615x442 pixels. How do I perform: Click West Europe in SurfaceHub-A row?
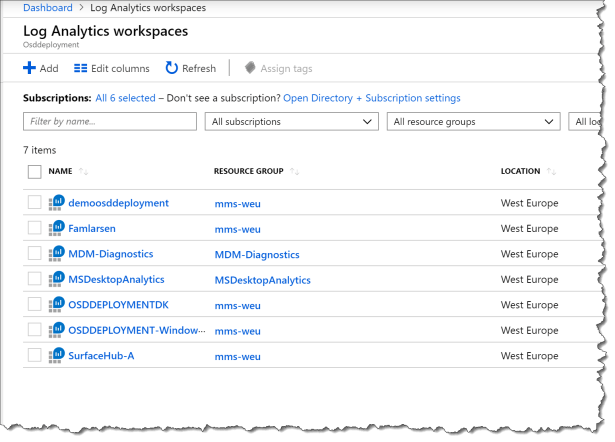(x=529, y=356)
